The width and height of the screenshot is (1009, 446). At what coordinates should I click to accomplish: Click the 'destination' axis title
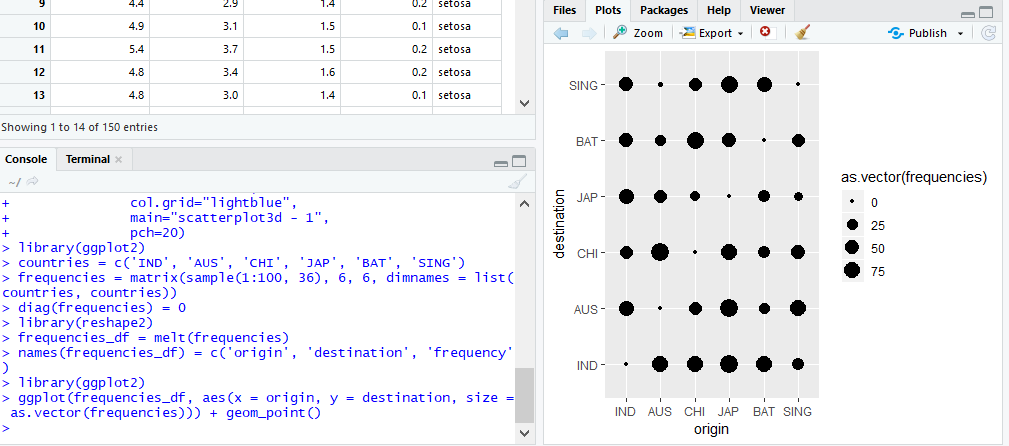(559, 223)
